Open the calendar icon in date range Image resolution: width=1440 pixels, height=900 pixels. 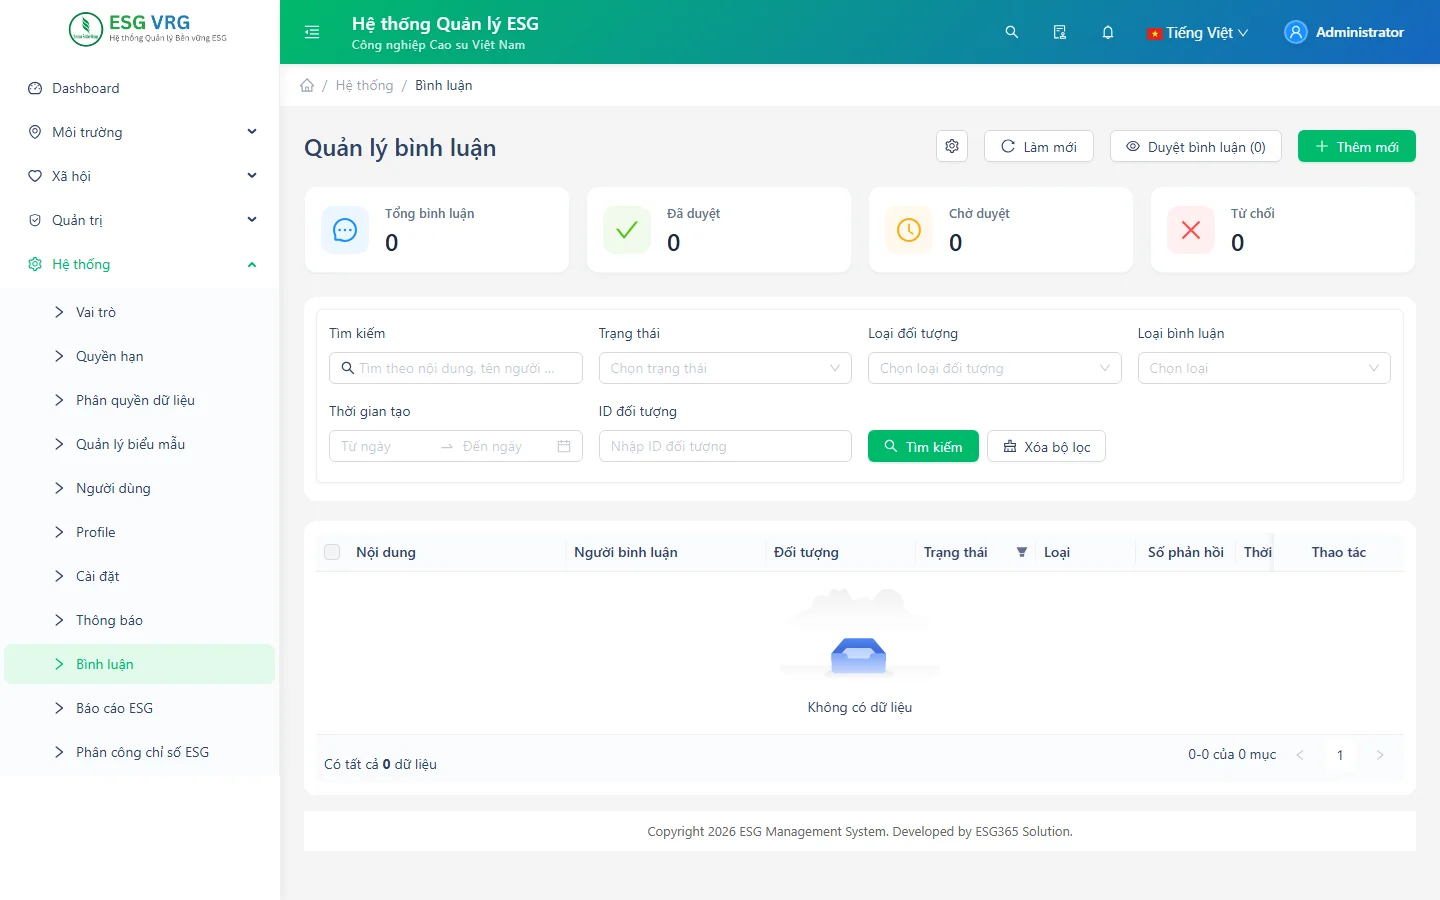564,446
